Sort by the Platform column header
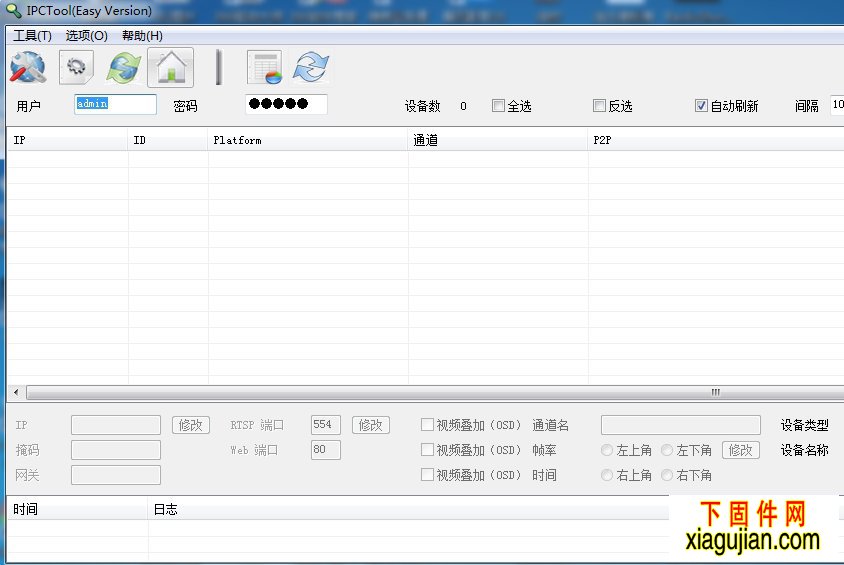 (307, 140)
